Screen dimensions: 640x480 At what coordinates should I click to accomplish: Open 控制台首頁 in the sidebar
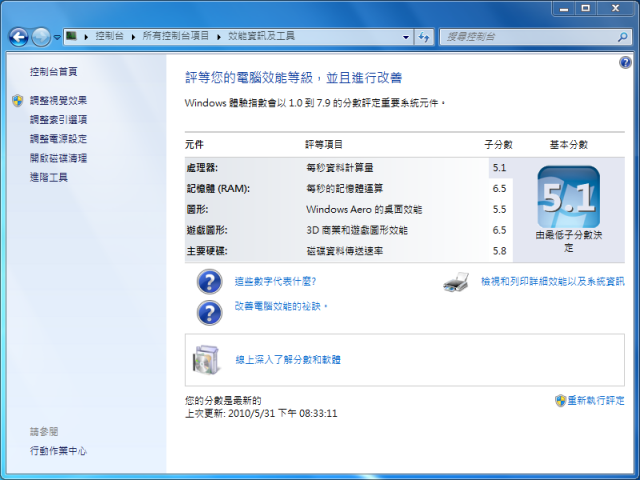53,72
